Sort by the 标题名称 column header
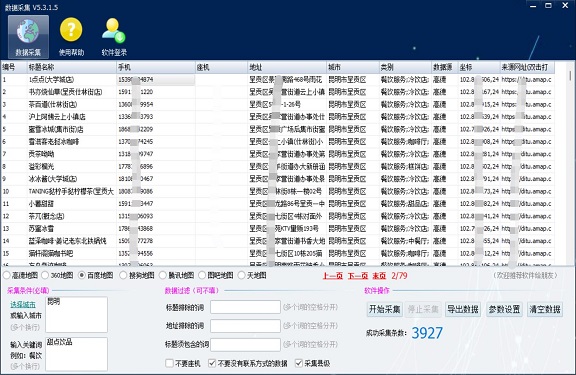 tap(72, 67)
